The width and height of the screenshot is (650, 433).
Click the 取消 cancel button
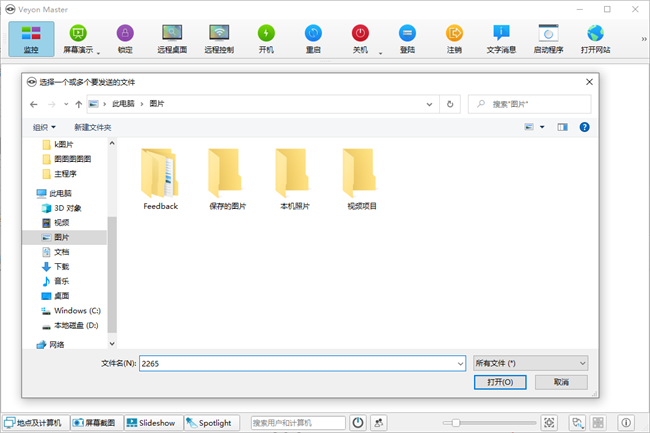coord(561,382)
